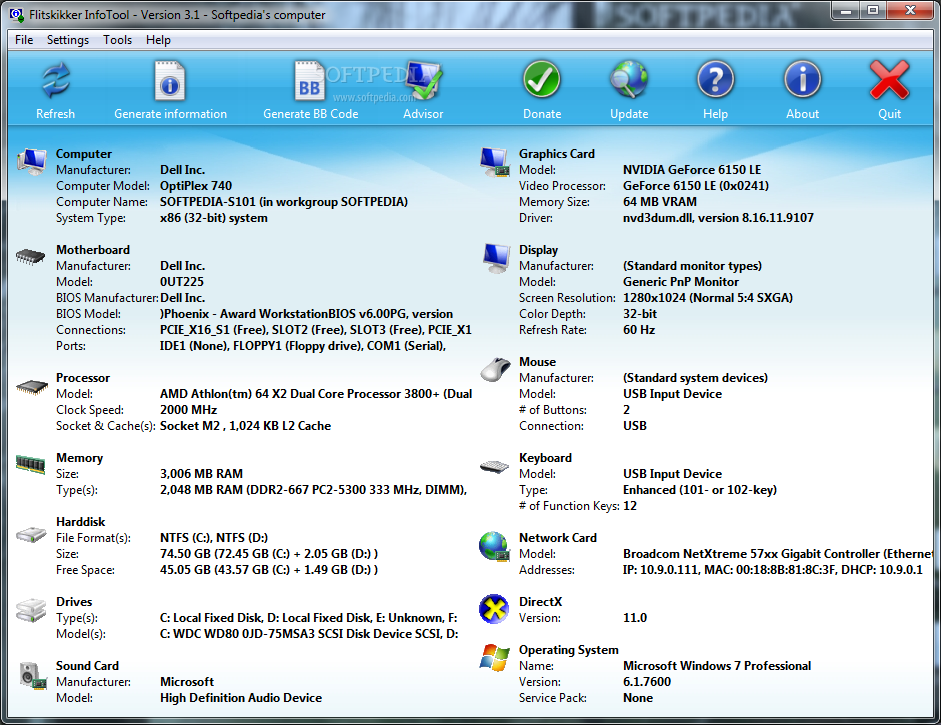Open the File menu

pos(24,40)
